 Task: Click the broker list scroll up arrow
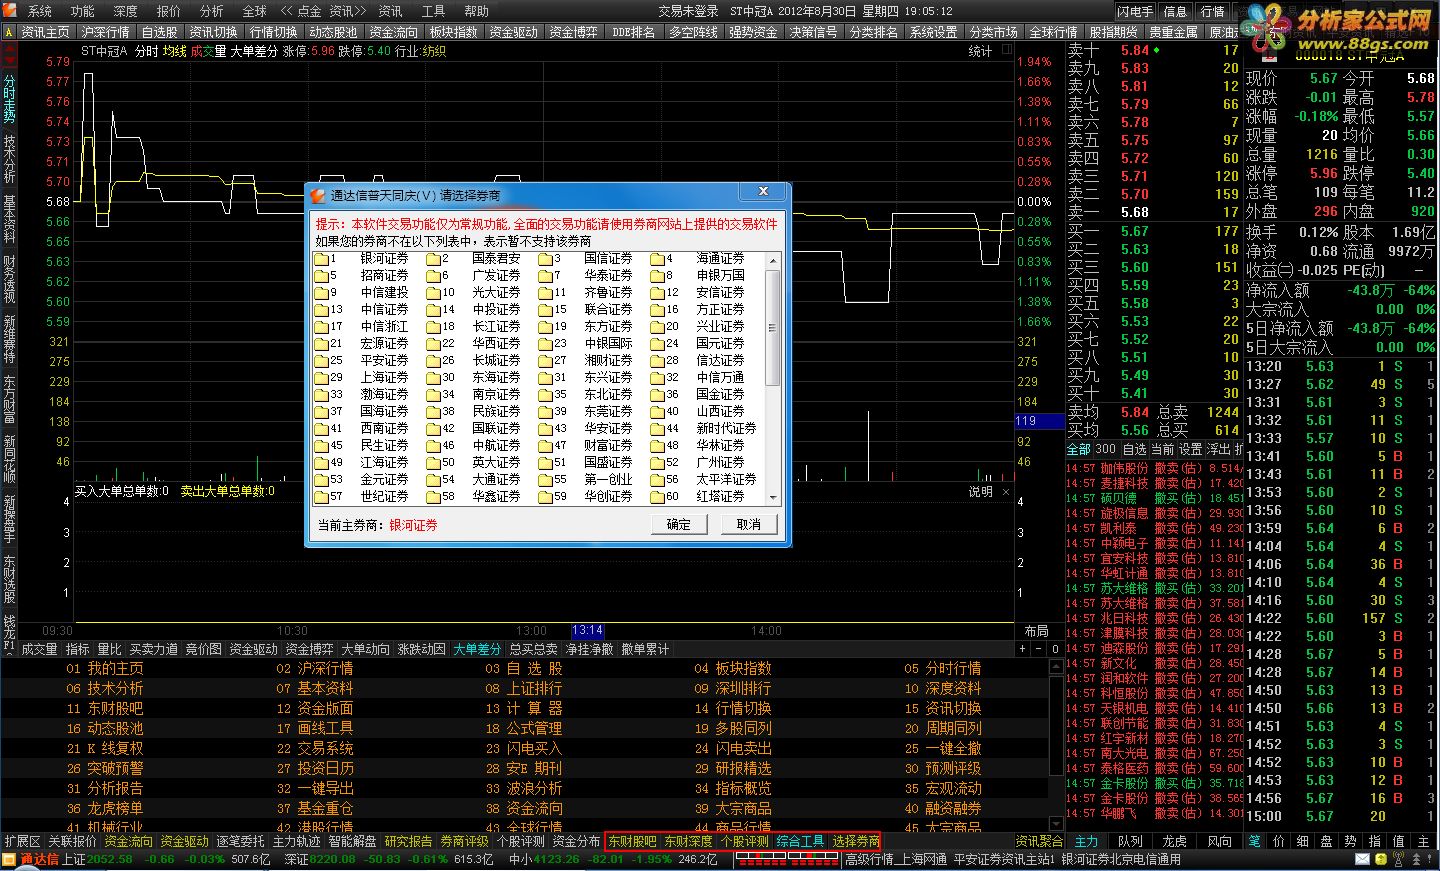point(772,259)
